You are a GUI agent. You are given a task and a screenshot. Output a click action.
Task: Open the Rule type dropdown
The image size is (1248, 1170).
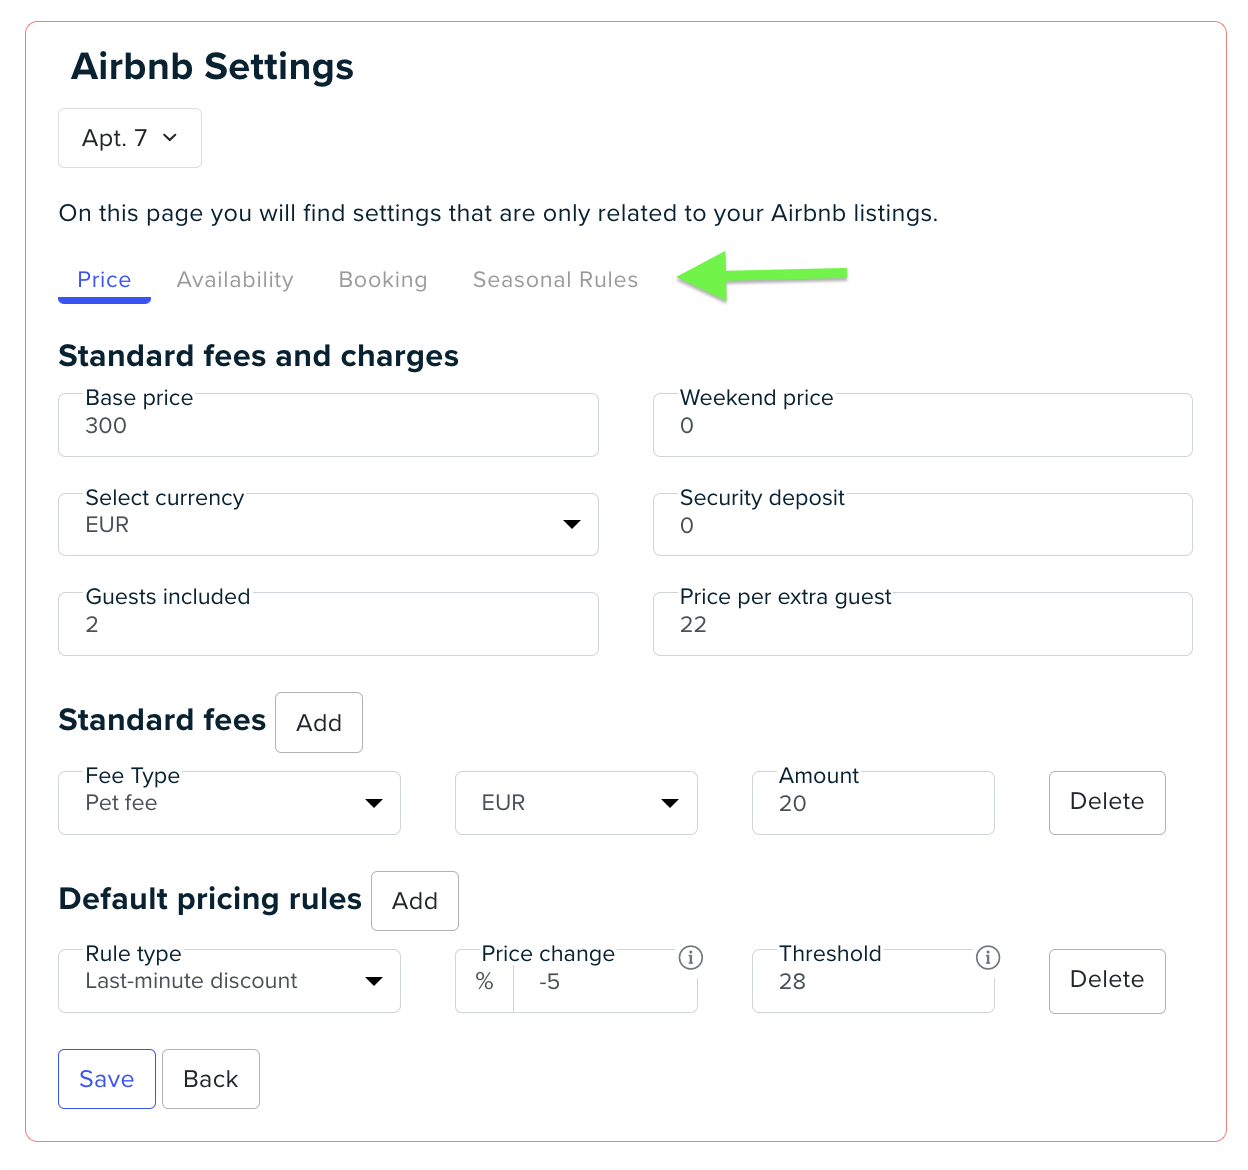(x=229, y=981)
